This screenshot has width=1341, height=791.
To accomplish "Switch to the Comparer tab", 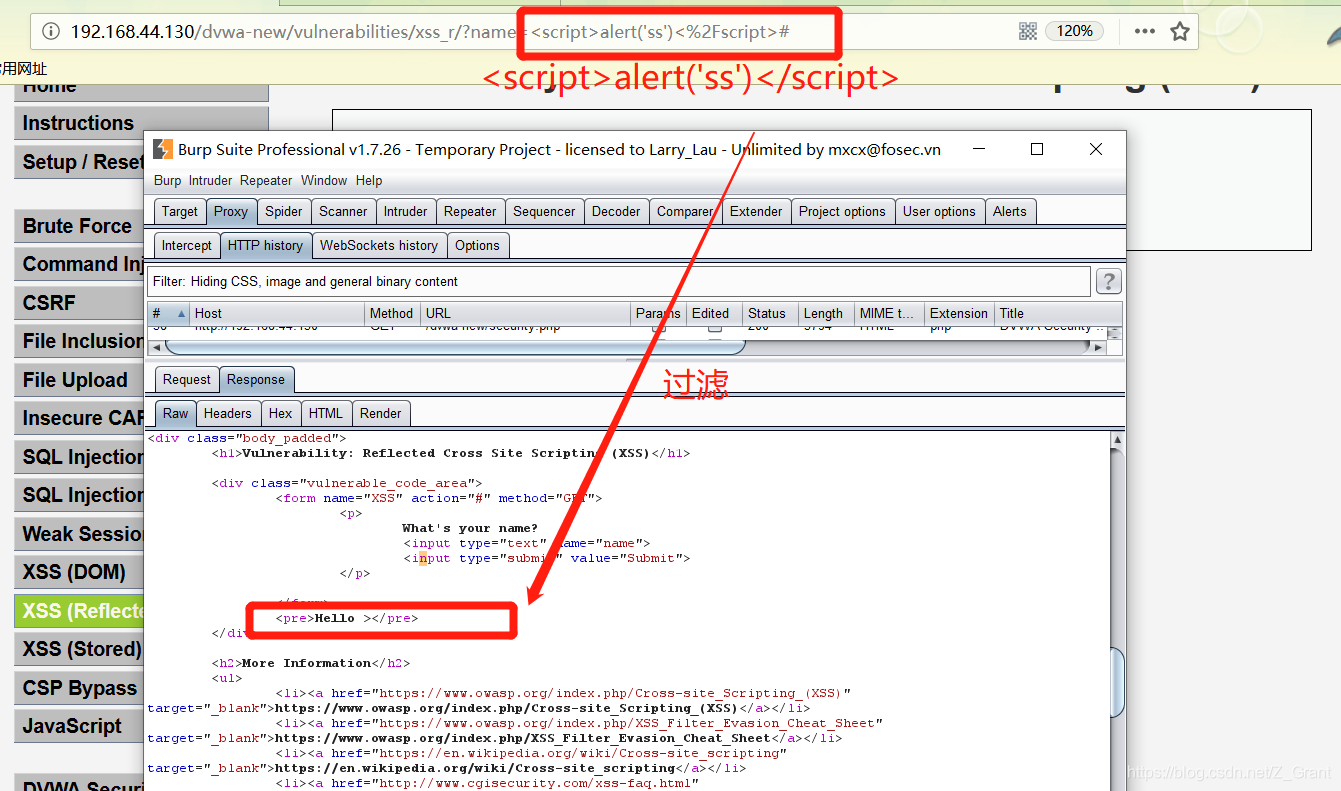I will [685, 211].
